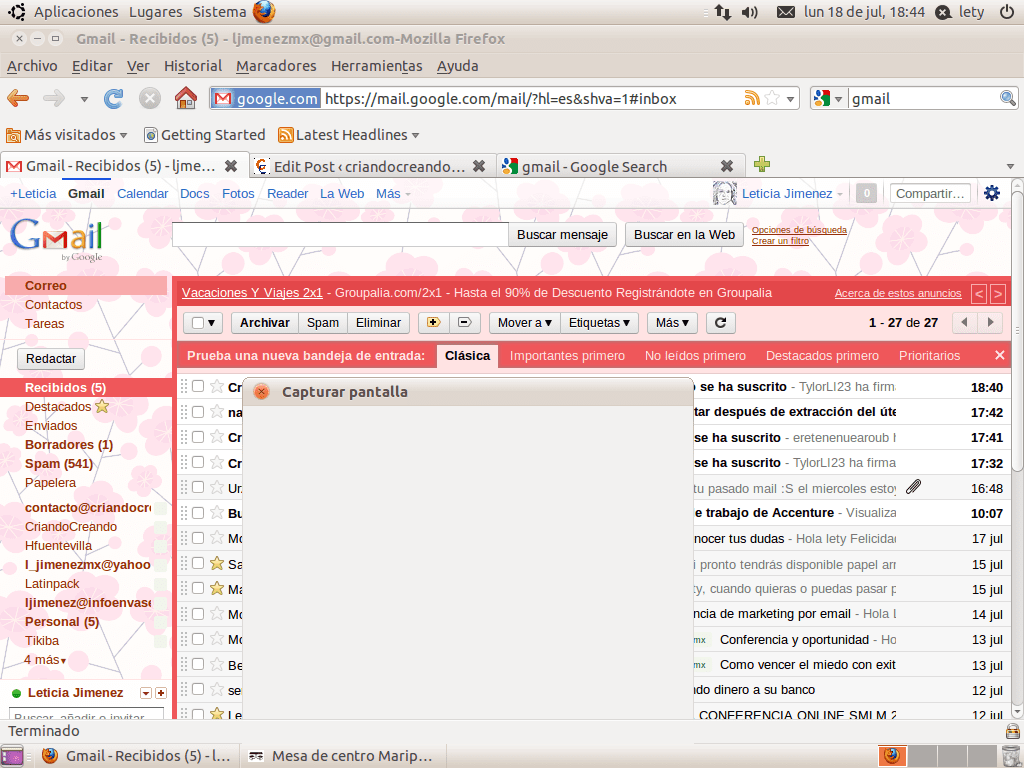The width and height of the screenshot is (1024, 768).
Task: Open the Mover a dropdown
Action: coord(525,323)
